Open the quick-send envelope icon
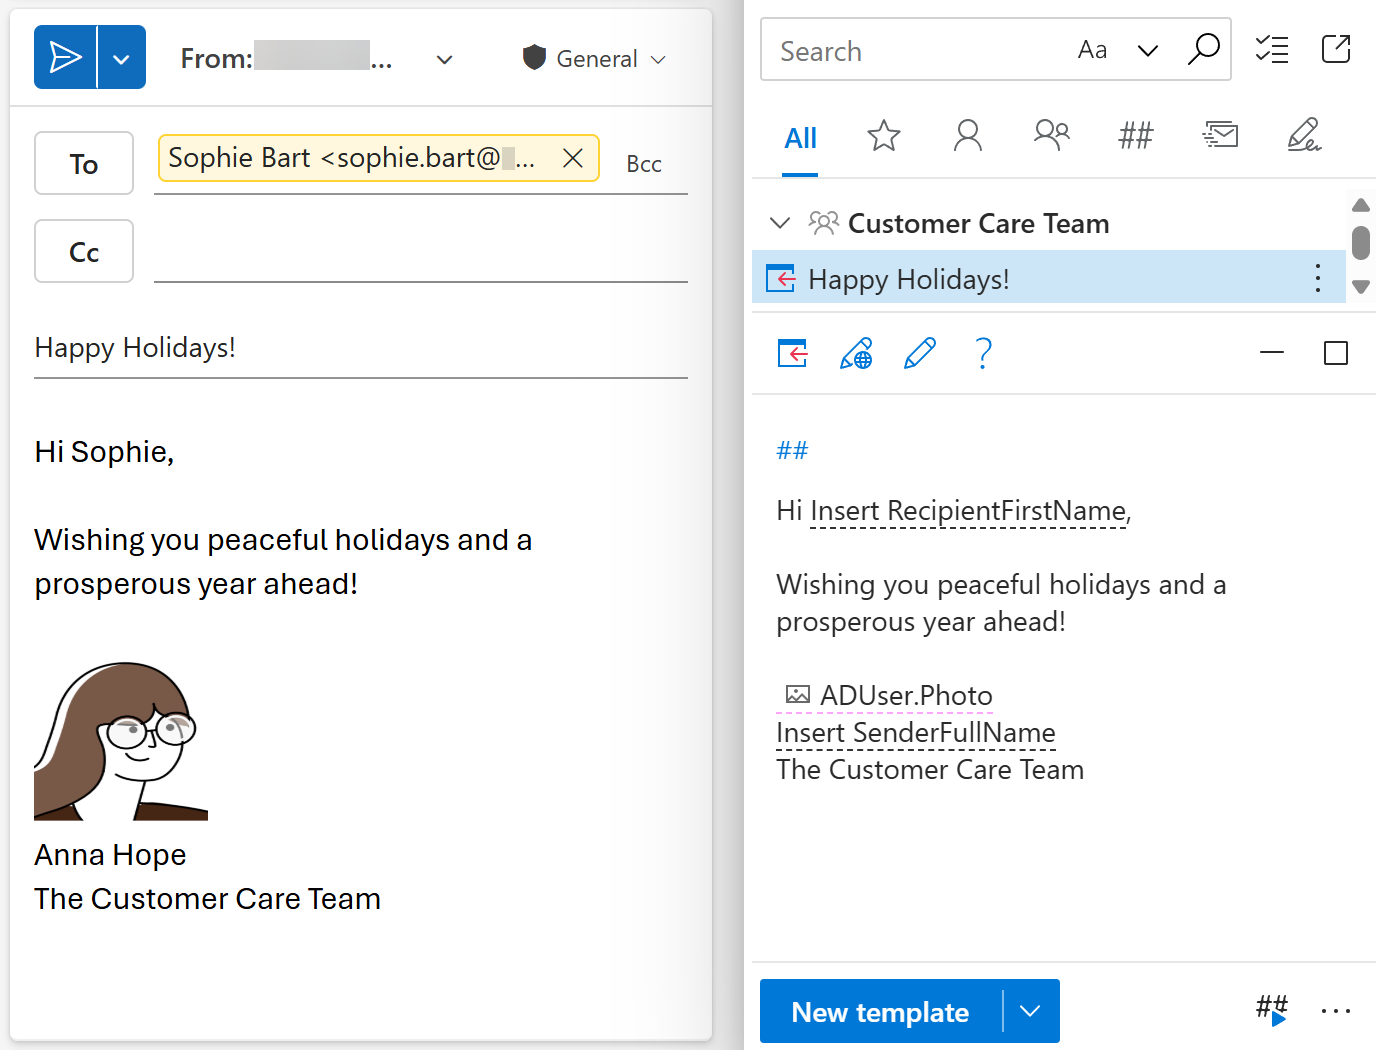This screenshot has width=1380, height=1050. point(1220,134)
